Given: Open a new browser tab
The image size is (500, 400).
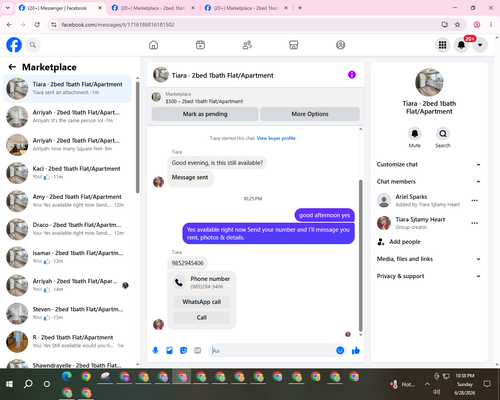Looking at the screenshot, I should [300, 8].
